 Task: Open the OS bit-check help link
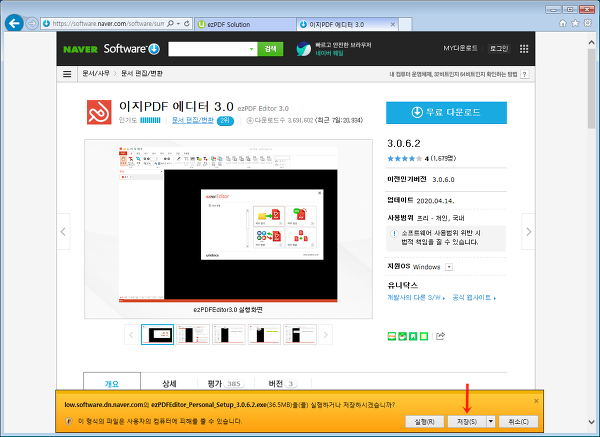pyautogui.click(x=453, y=74)
